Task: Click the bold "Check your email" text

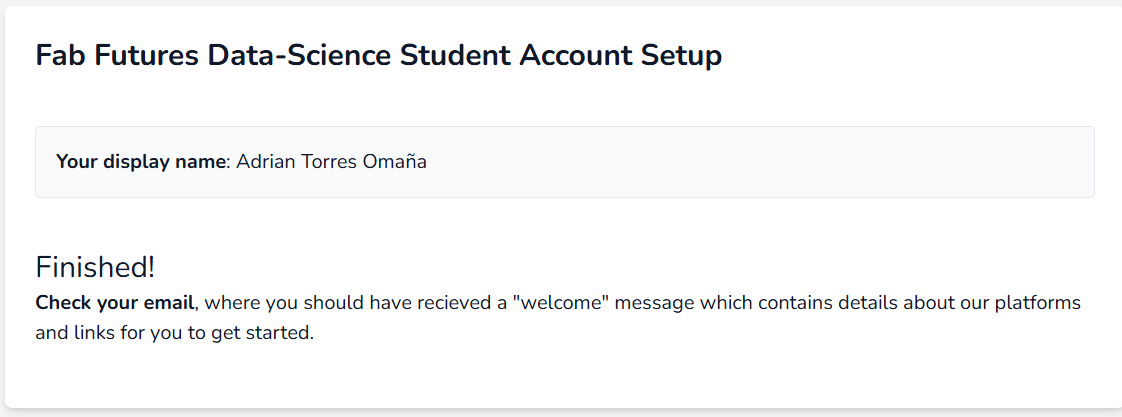Action: point(115,302)
